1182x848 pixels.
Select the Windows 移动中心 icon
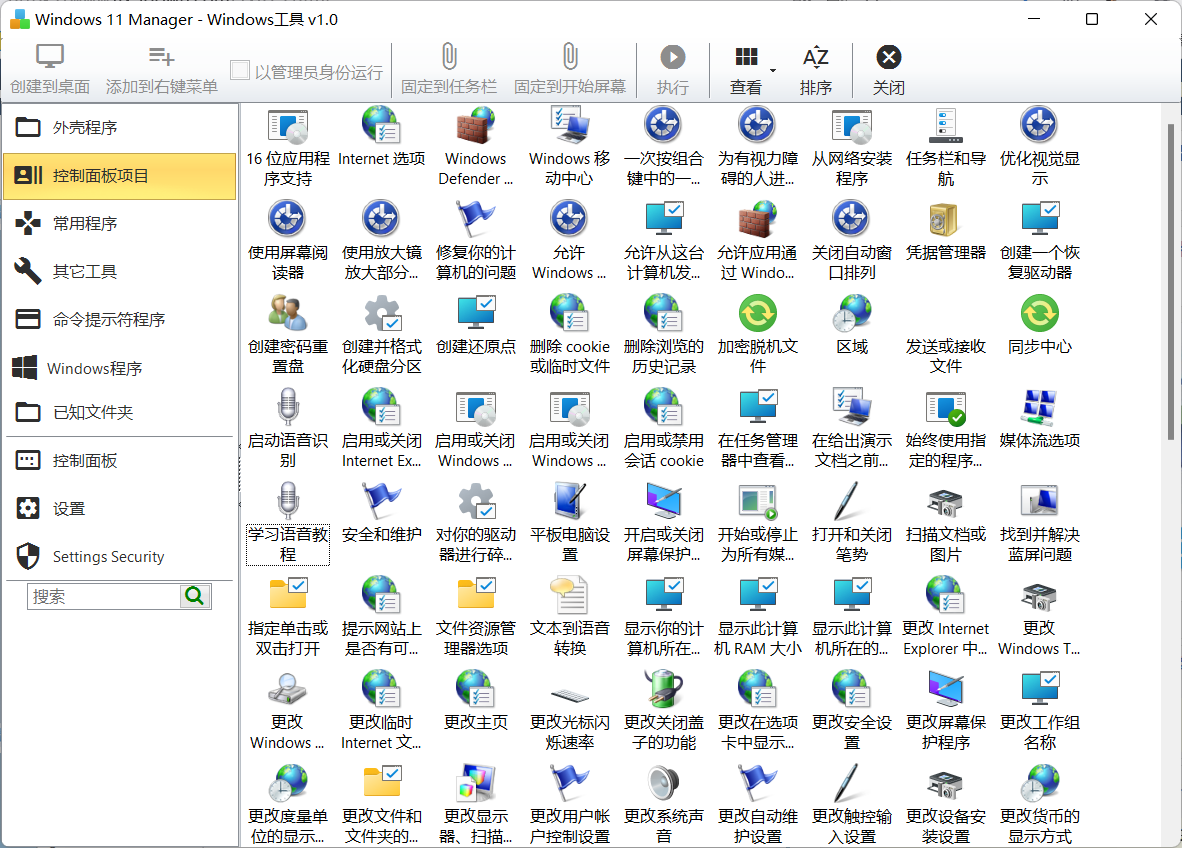pos(570,126)
